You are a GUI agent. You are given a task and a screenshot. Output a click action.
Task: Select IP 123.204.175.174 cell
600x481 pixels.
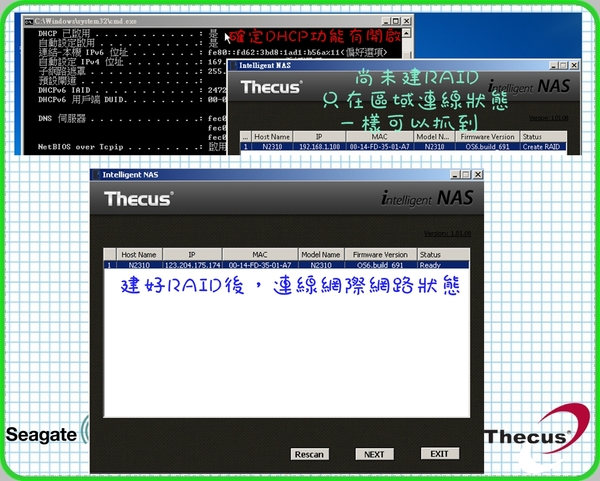pyautogui.click(x=192, y=265)
